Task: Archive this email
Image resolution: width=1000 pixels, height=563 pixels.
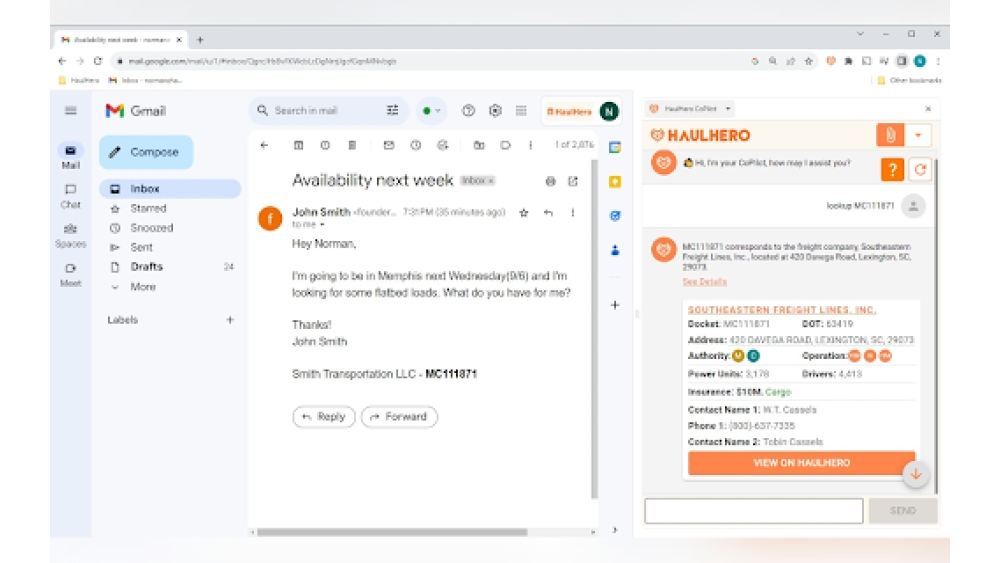Action: 298,145
